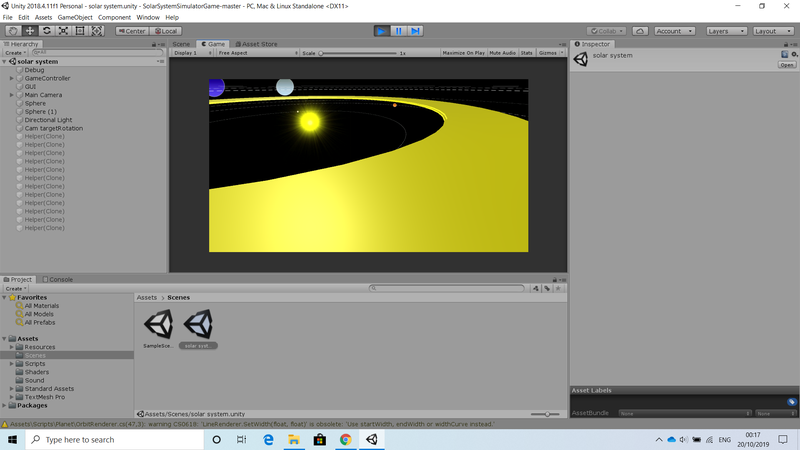Toggle Mute Audio in Game view
This screenshot has width=800, height=450.
pyautogui.click(x=503, y=52)
